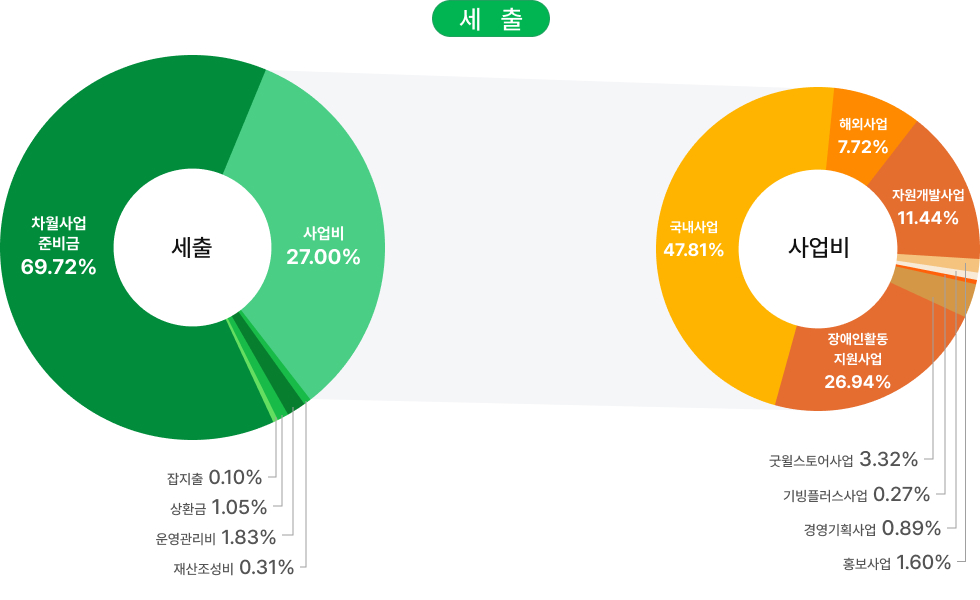Click the 세출 center of left donut
The image size is (980, 600).
pyautogui.click(x=192, y=247)
